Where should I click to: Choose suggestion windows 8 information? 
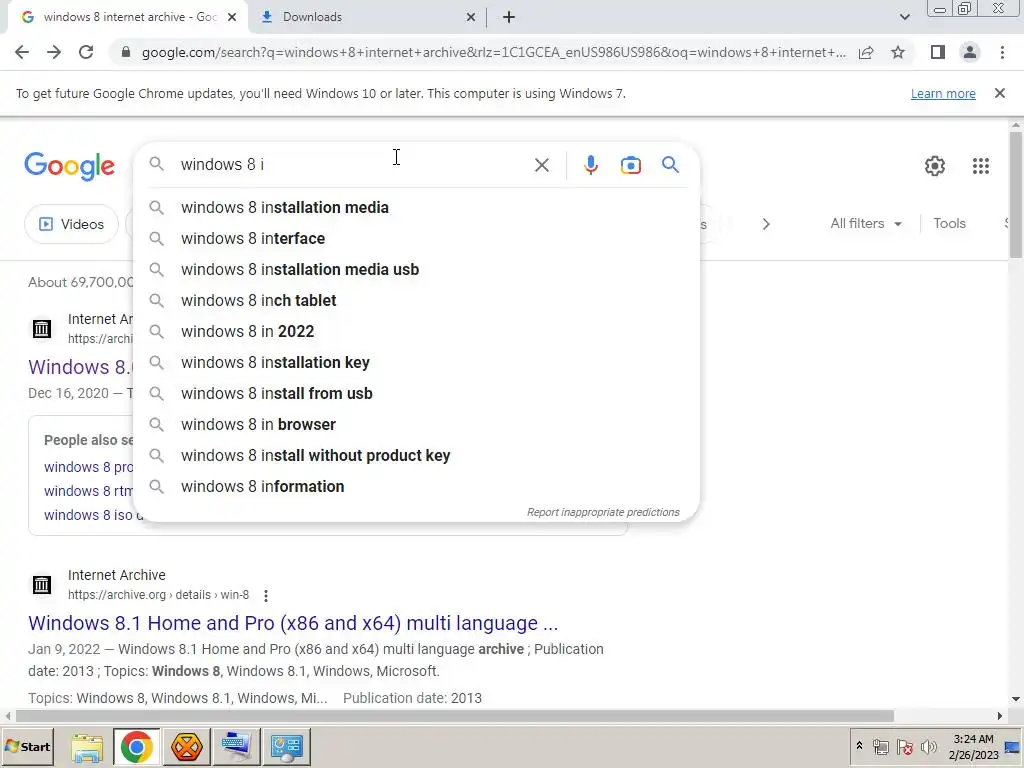point(416,487)
